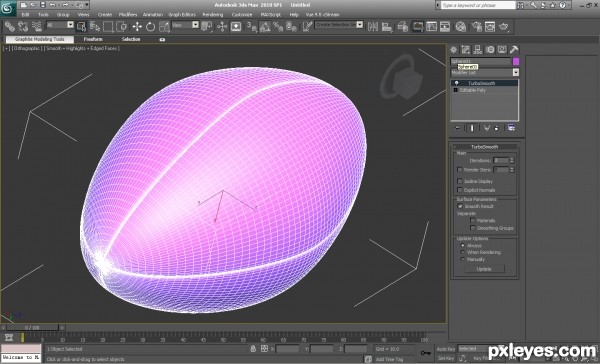Image resolution: width=600 pixels, height=364 pixels.
Task: Click Bind to Space Warp tool
Action: (37, 26)
